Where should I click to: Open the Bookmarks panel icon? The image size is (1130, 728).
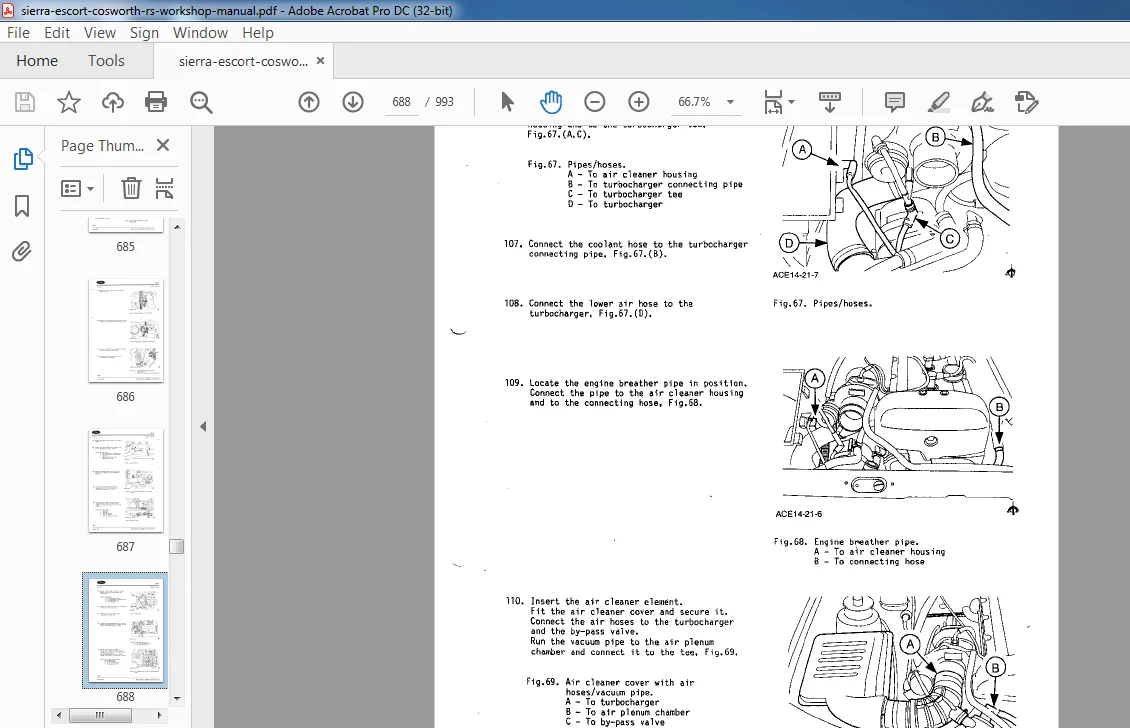pos(22,206)
